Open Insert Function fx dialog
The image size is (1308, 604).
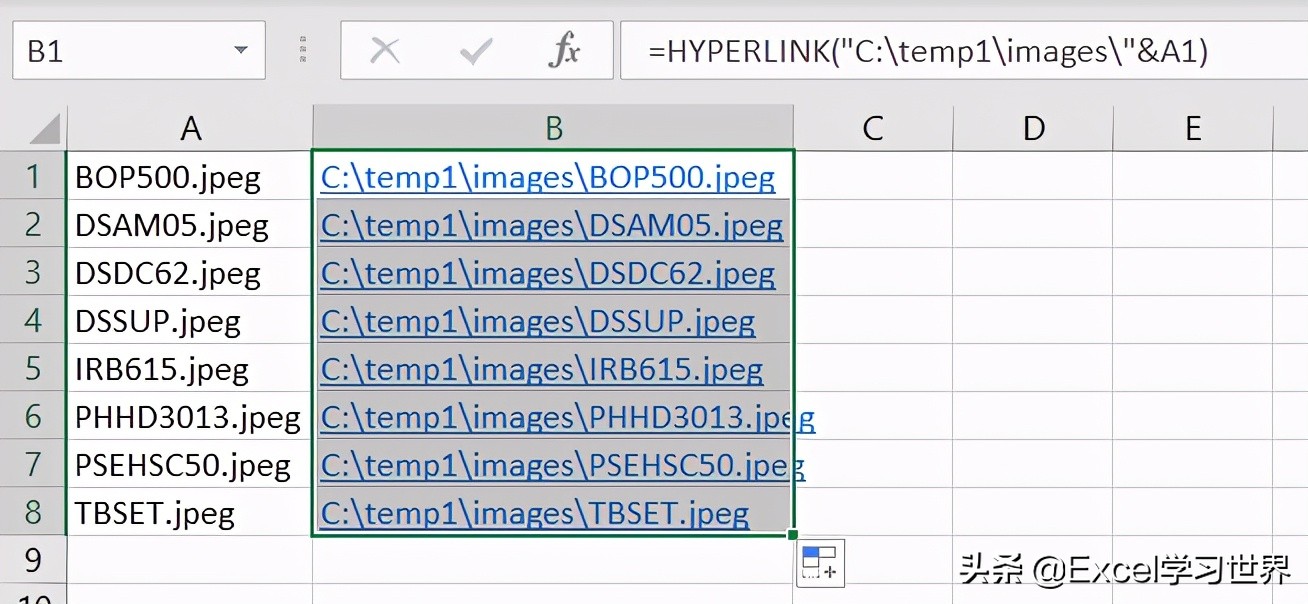pyautogui.click(x=564, y=49)
